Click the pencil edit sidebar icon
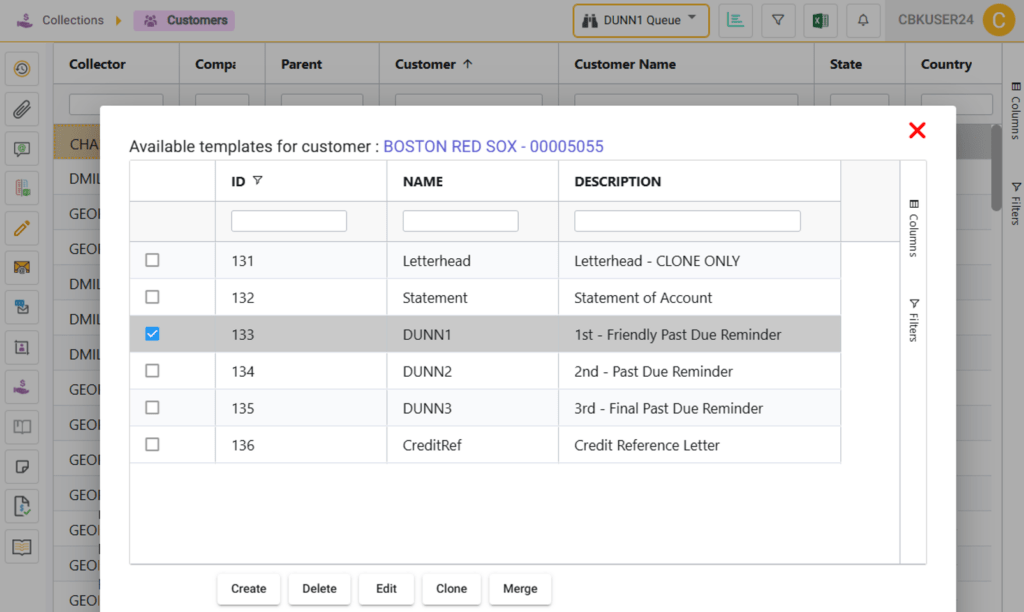This screenshot has height=612, width=1024. [22, 228]
